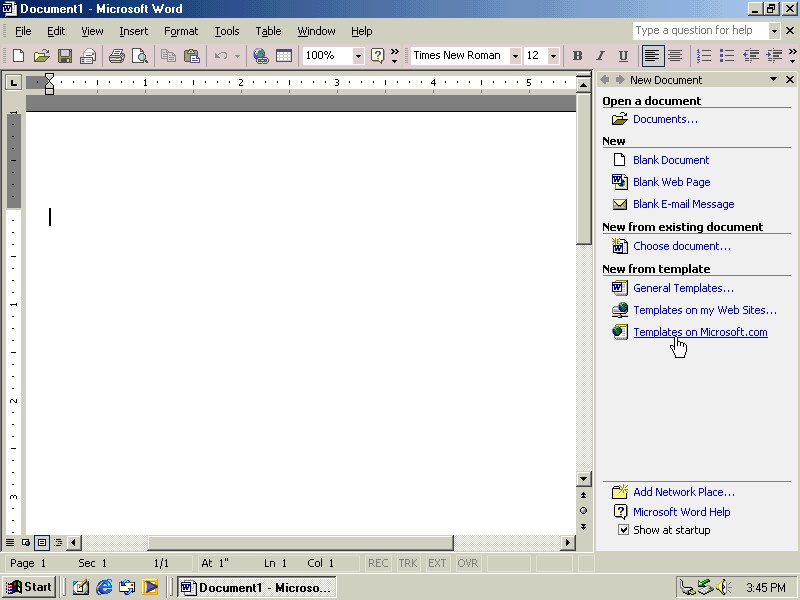Viewport: 800px width, 600px height.
Task: Click the Bullets list icon
Action: pyautogui.click(x=727, y=56)
